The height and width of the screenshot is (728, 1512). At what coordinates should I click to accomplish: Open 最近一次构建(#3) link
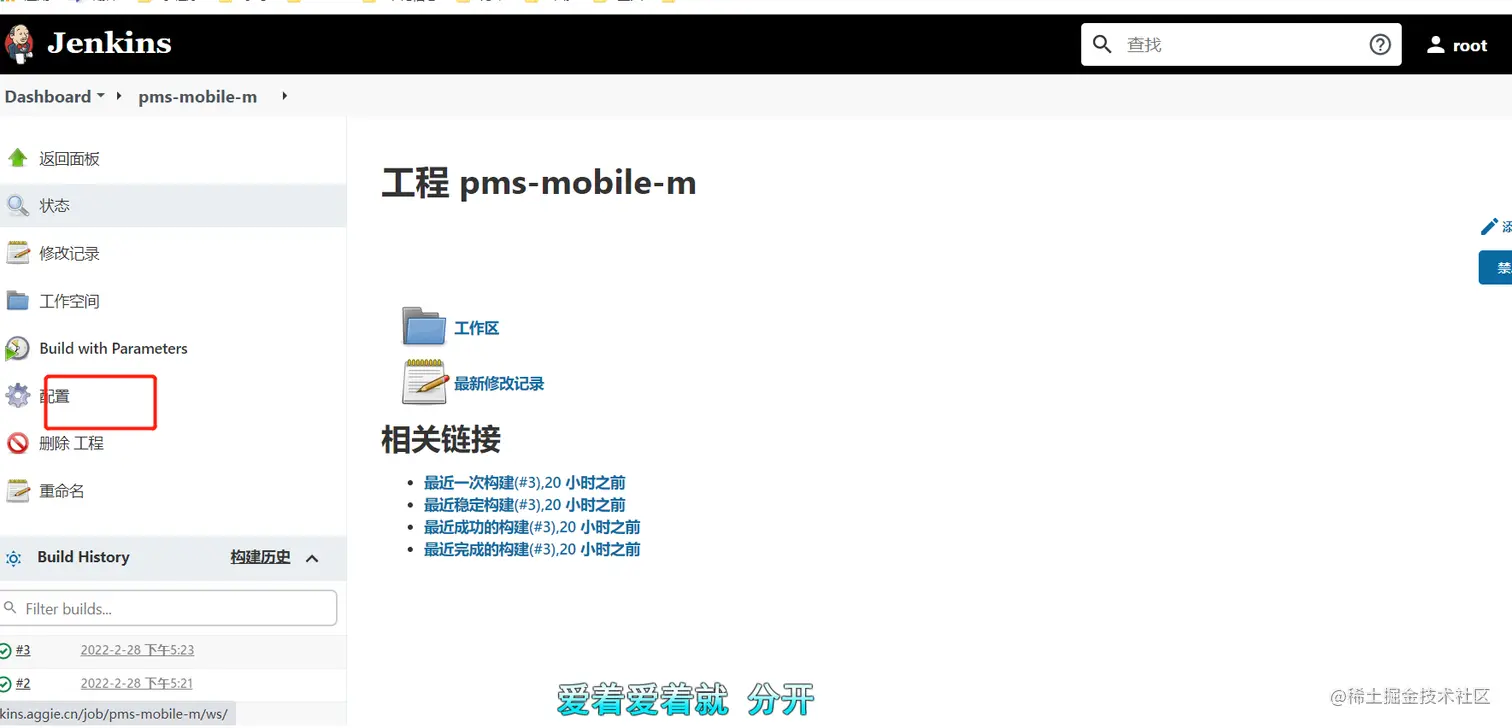click(x=525, y=483)
